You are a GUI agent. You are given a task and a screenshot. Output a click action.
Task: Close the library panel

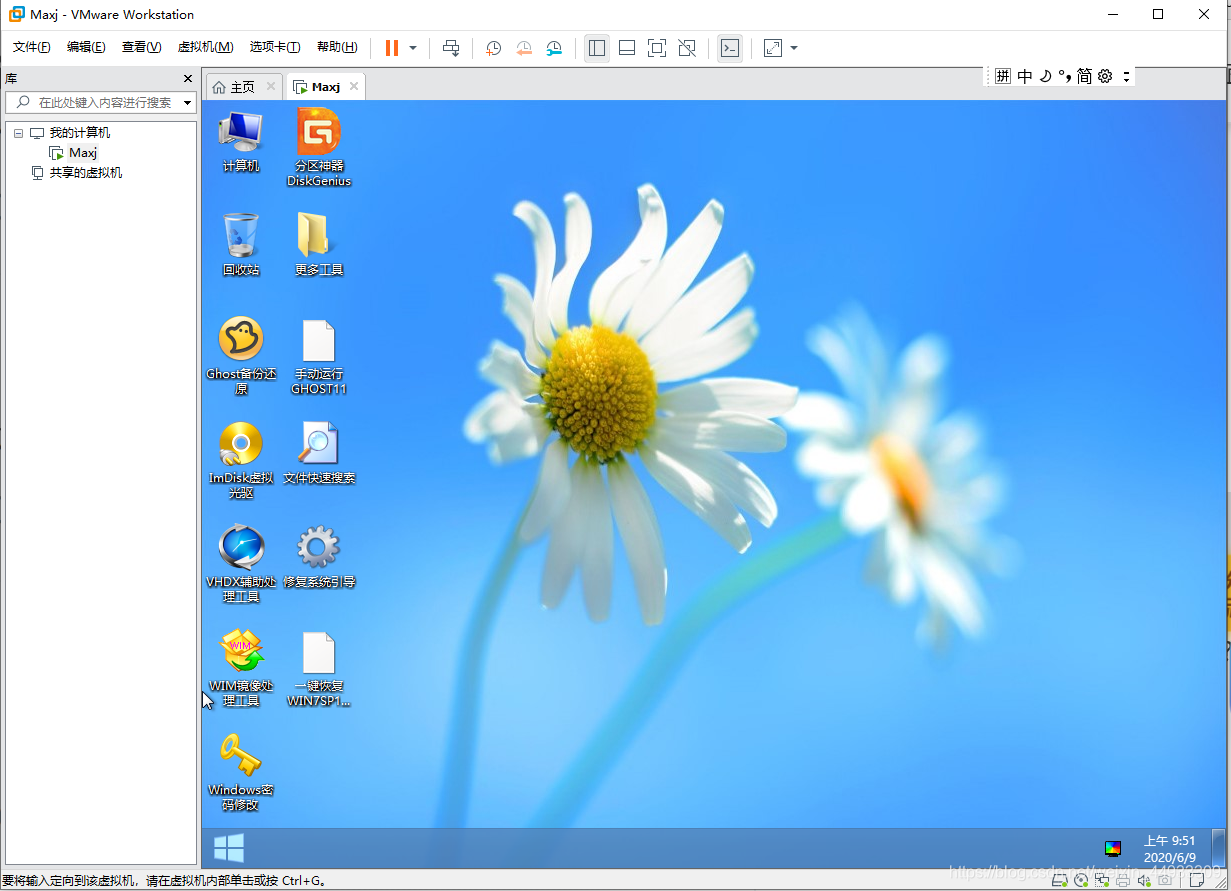[188, 78]
